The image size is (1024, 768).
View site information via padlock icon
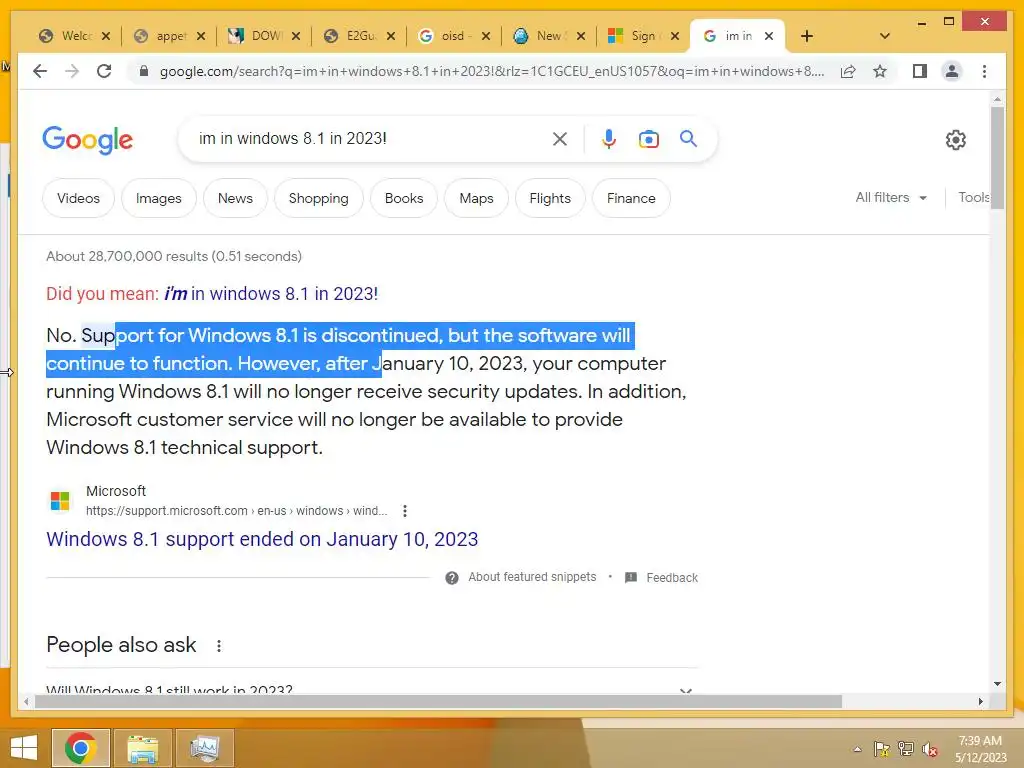click(144, 71)
